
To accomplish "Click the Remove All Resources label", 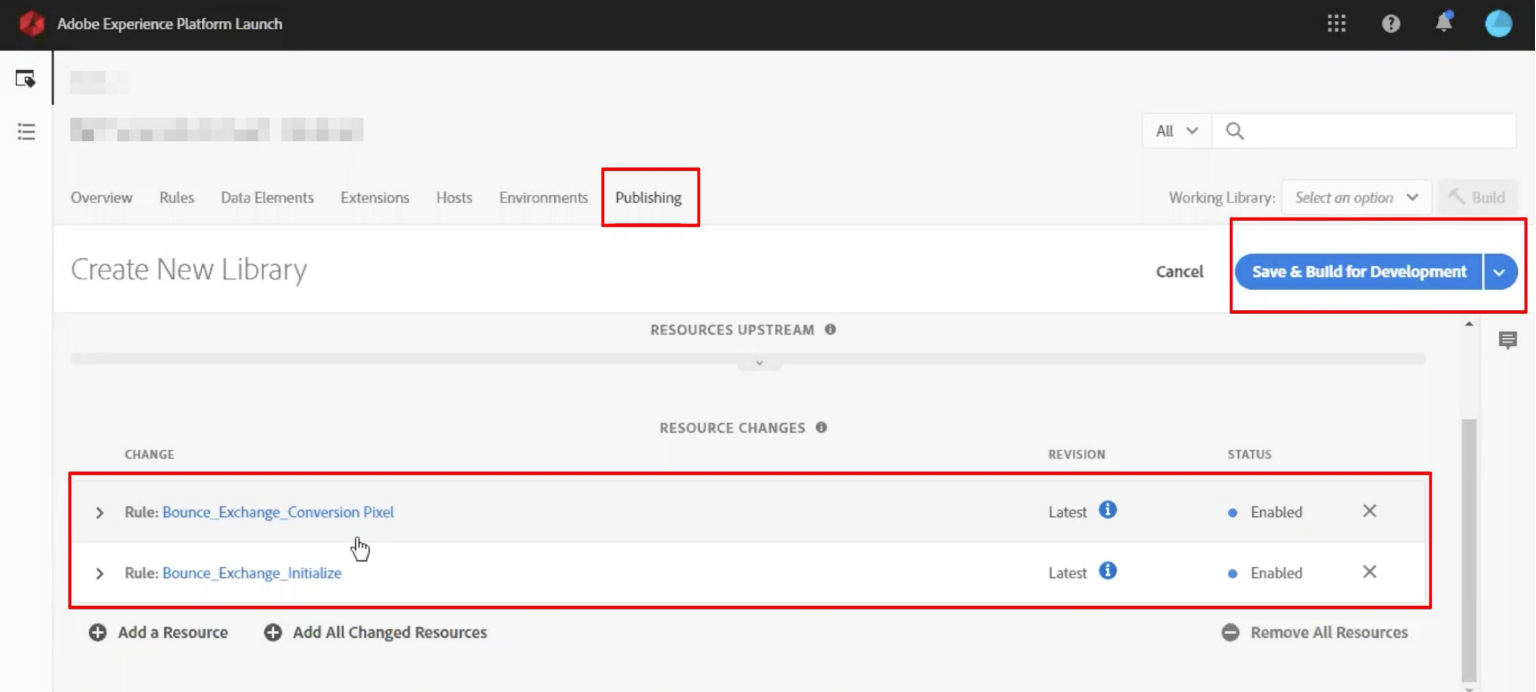I will (x=1329, y=632).
